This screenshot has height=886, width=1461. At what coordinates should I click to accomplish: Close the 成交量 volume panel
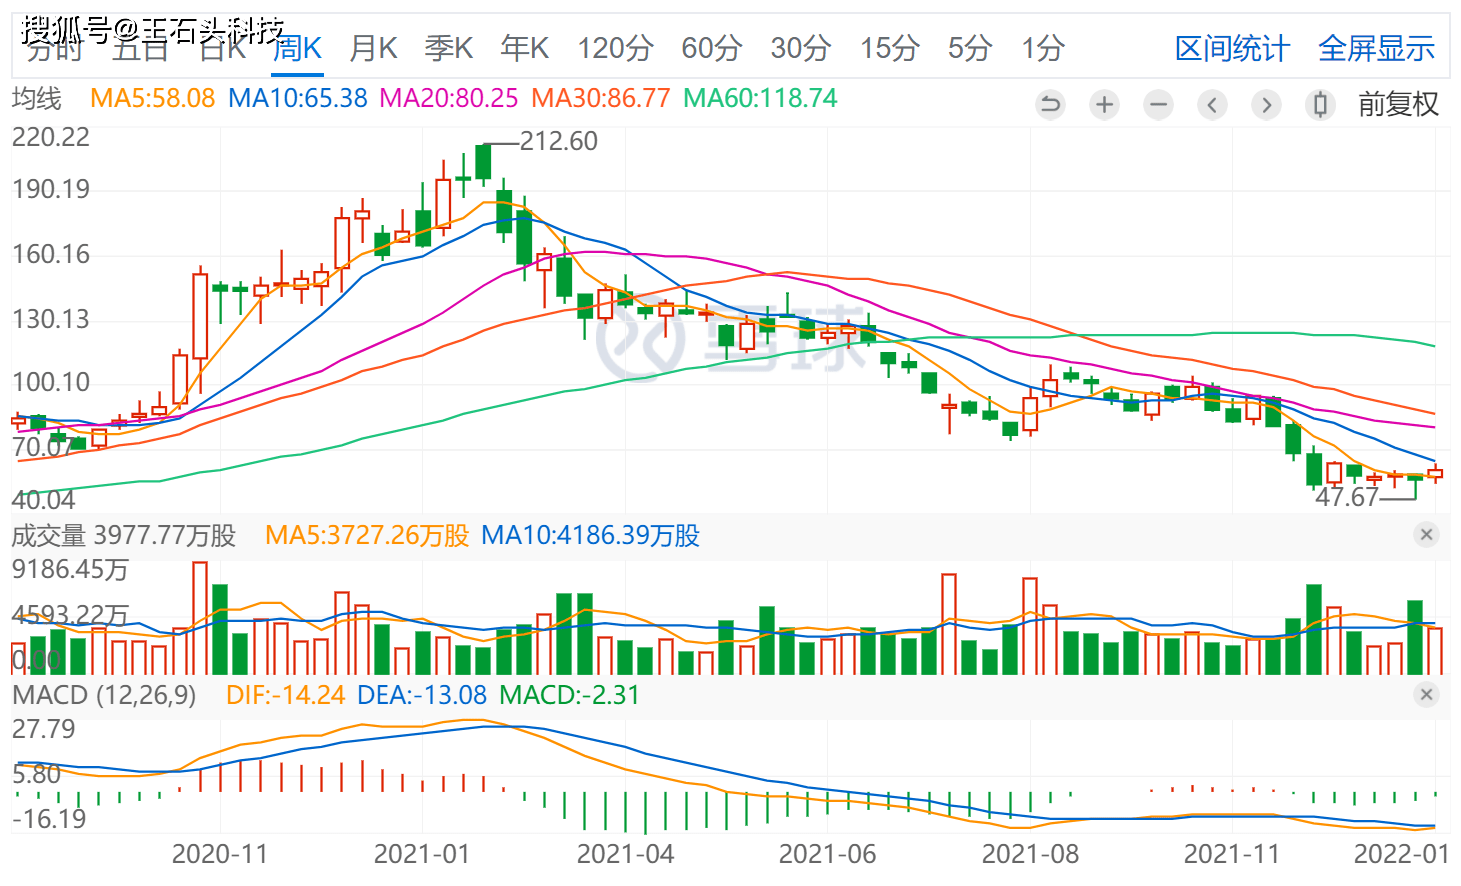click(1427, 535)
